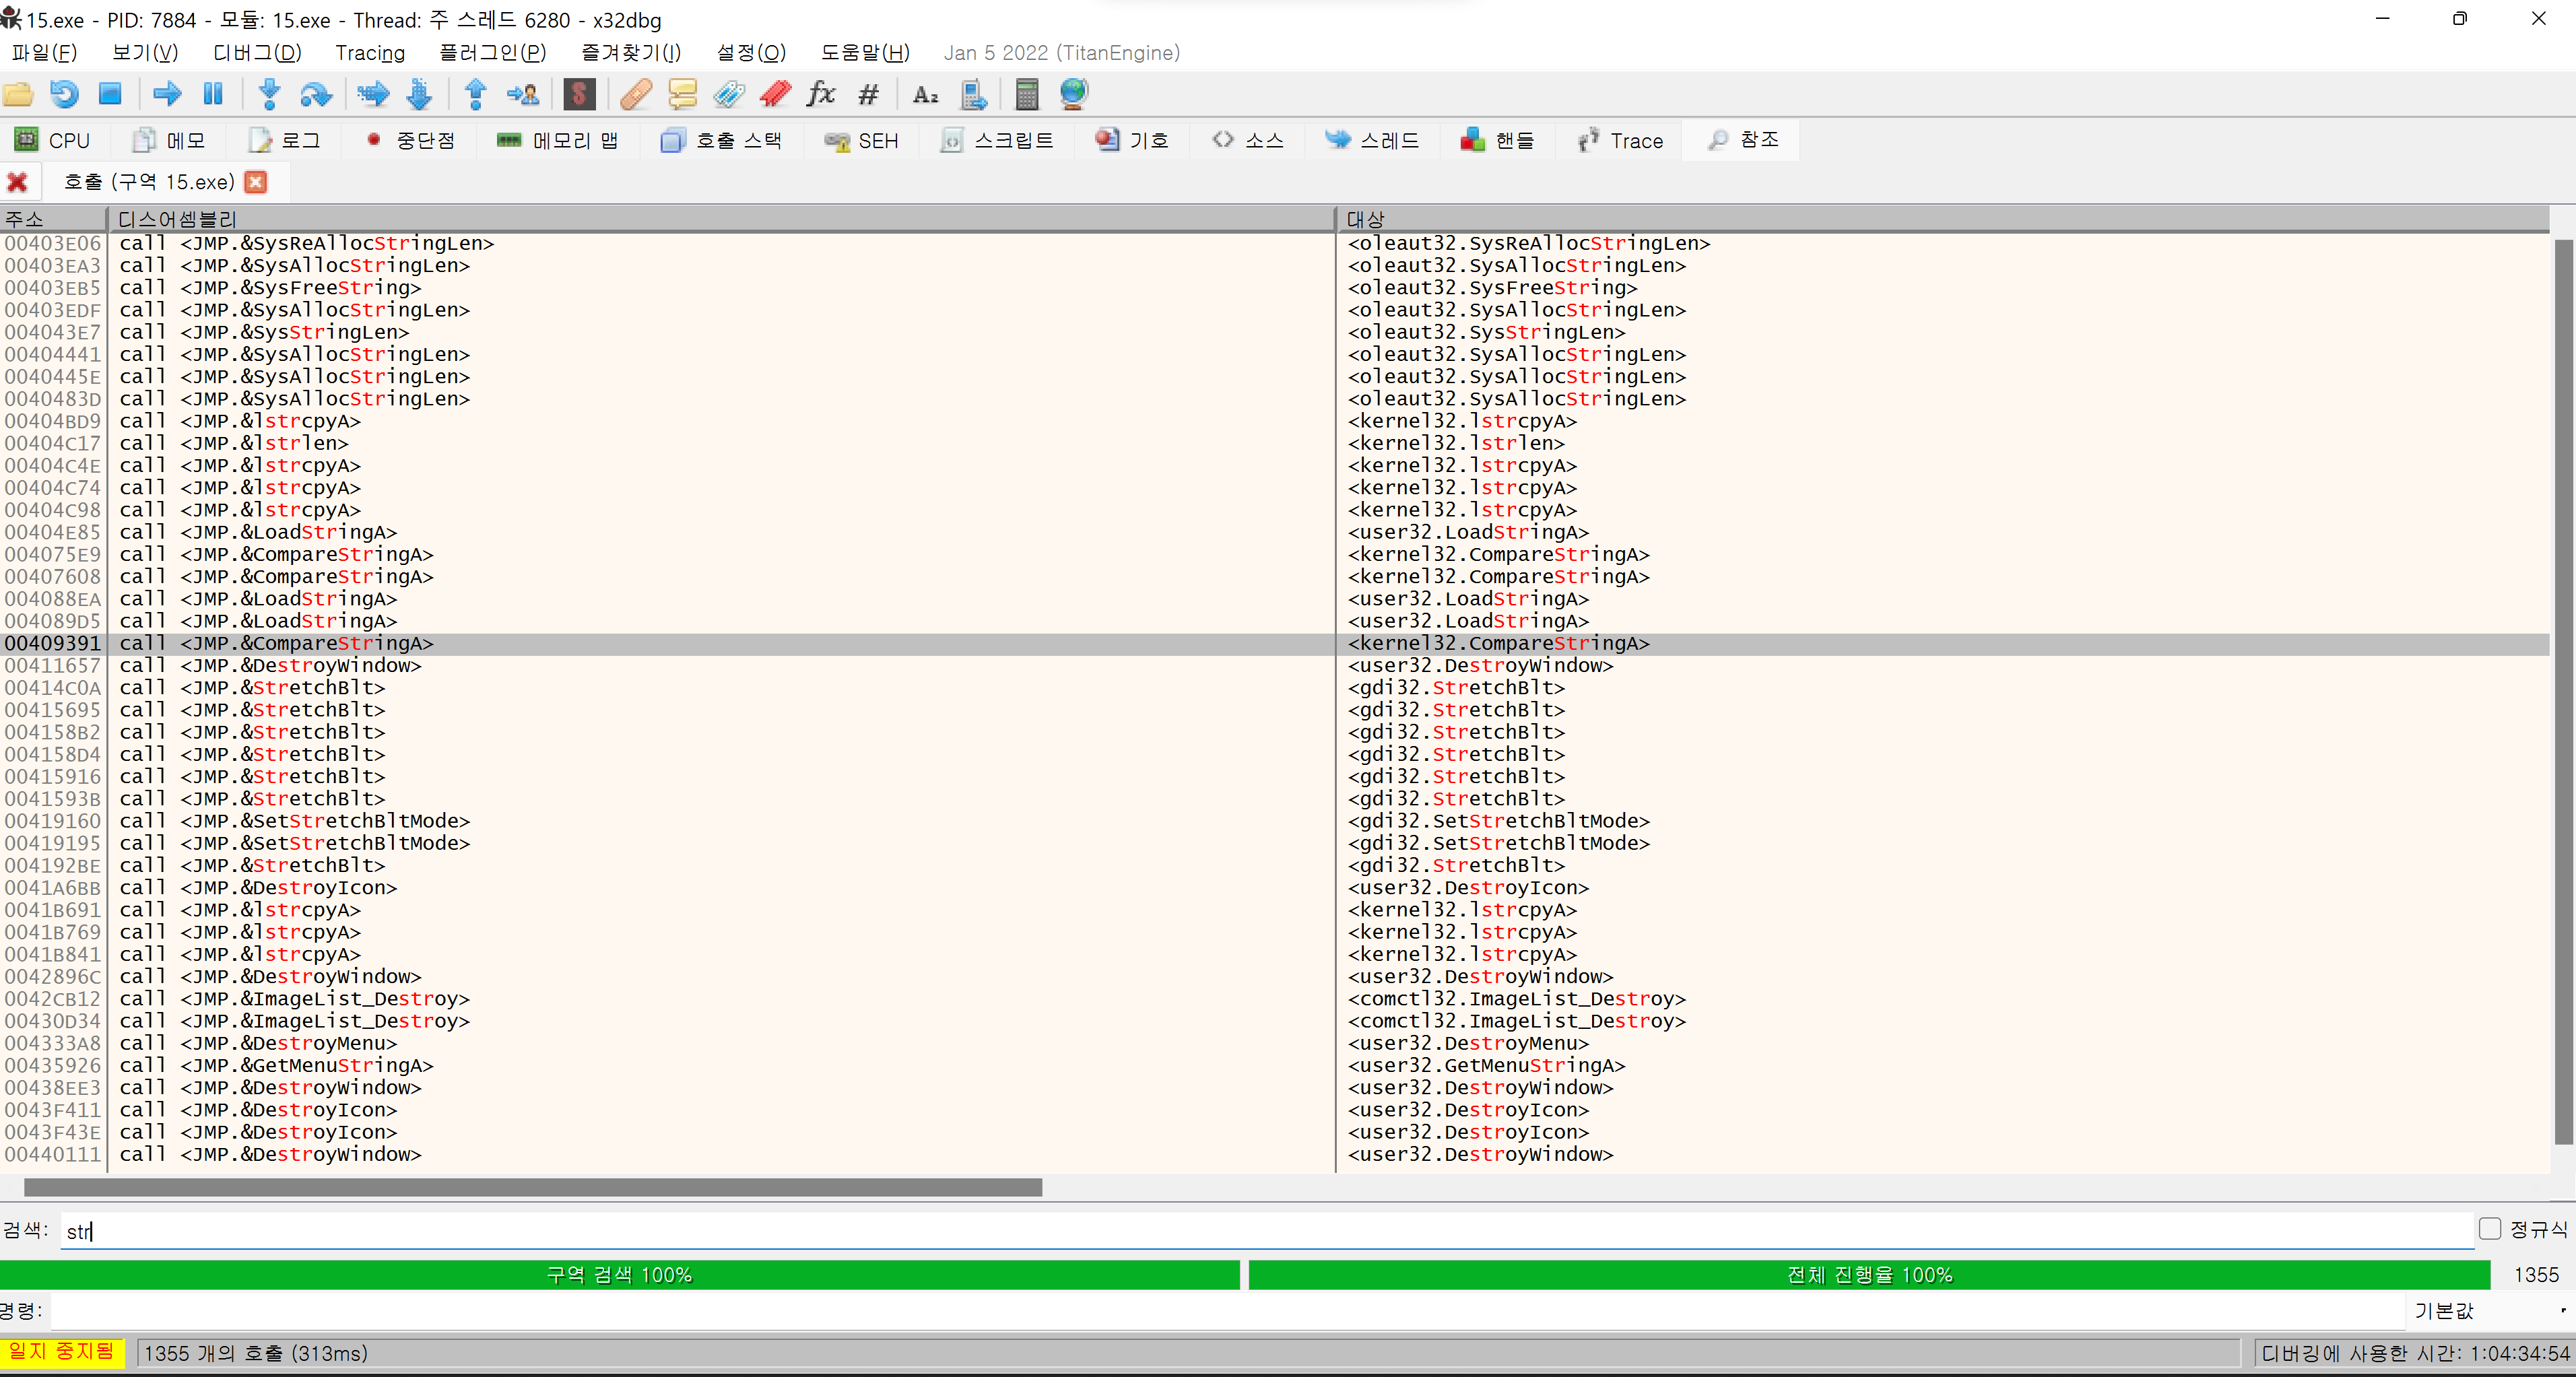Switch to the 핸들 tab

click(1497, 140)
